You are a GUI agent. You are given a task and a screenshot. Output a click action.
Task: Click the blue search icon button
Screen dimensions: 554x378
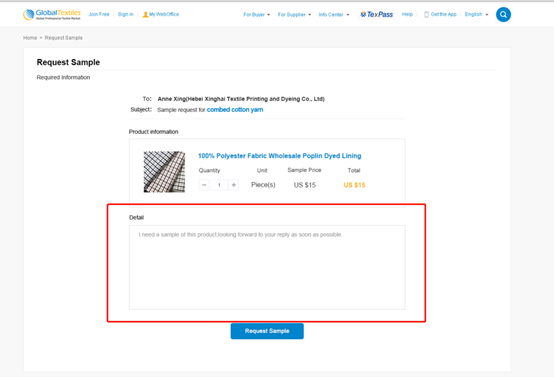503,14
